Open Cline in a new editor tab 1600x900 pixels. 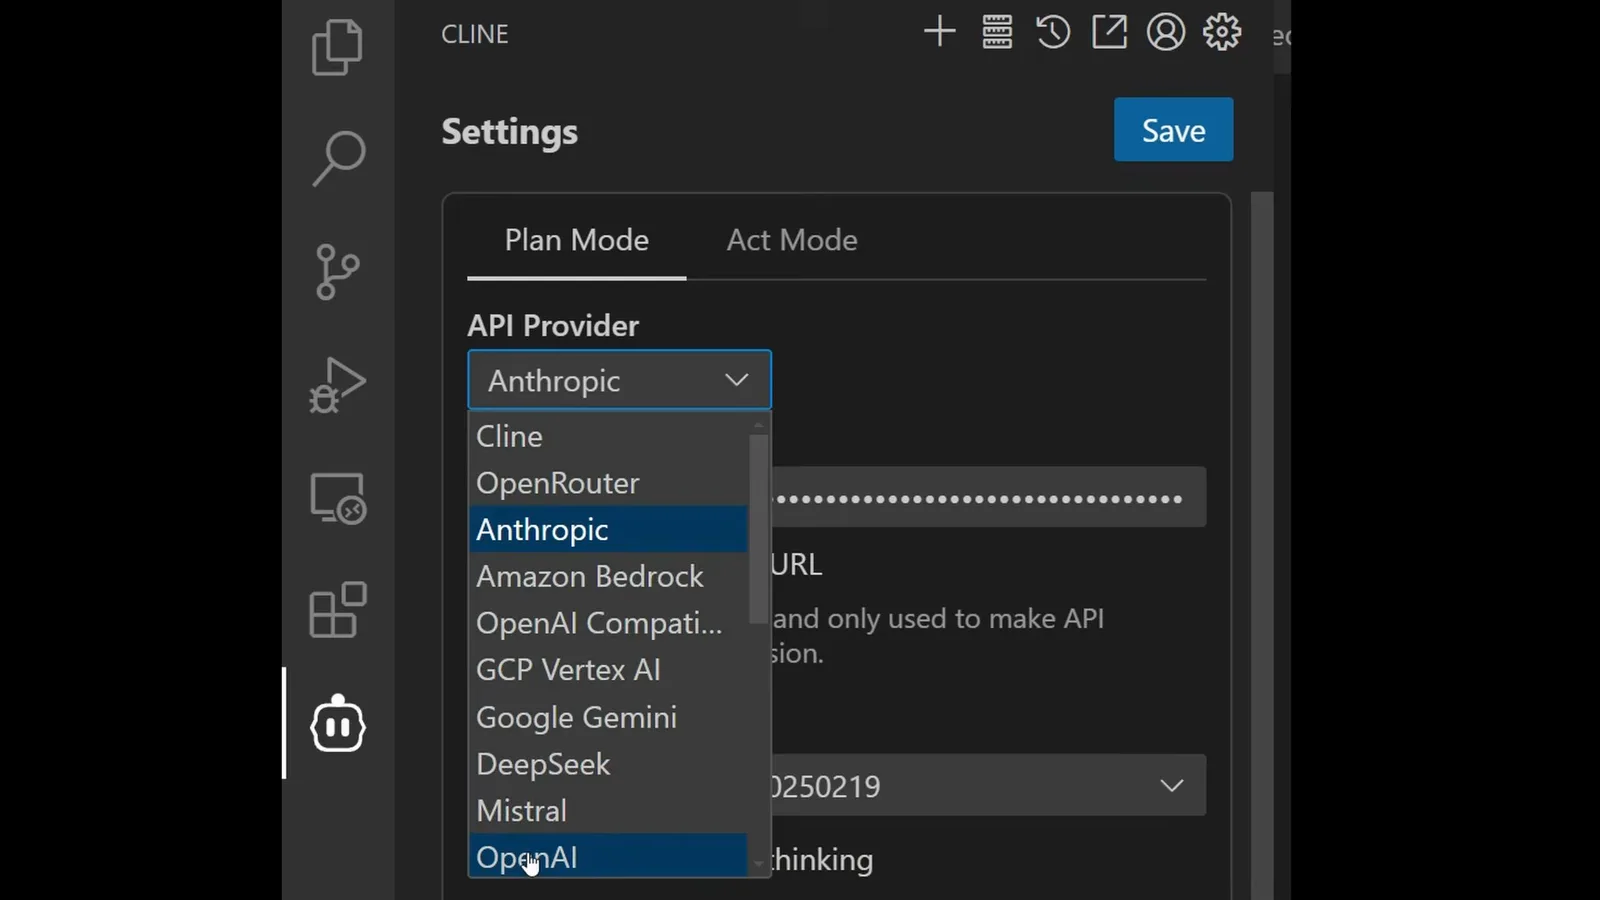1109,32
